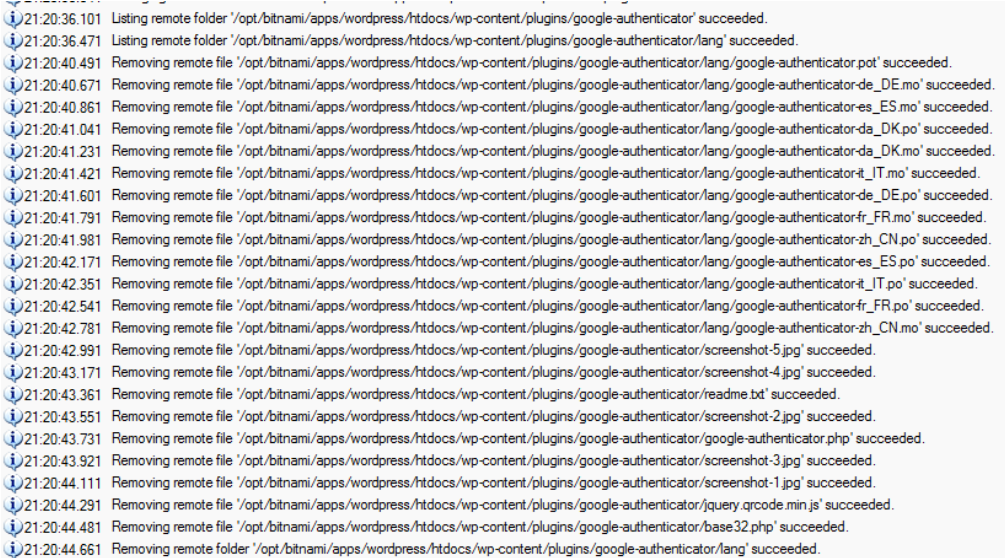Click the google-authenticator-da_DK.po log line
Screen dimensions: 1005x558
click(x=499, y=129)
